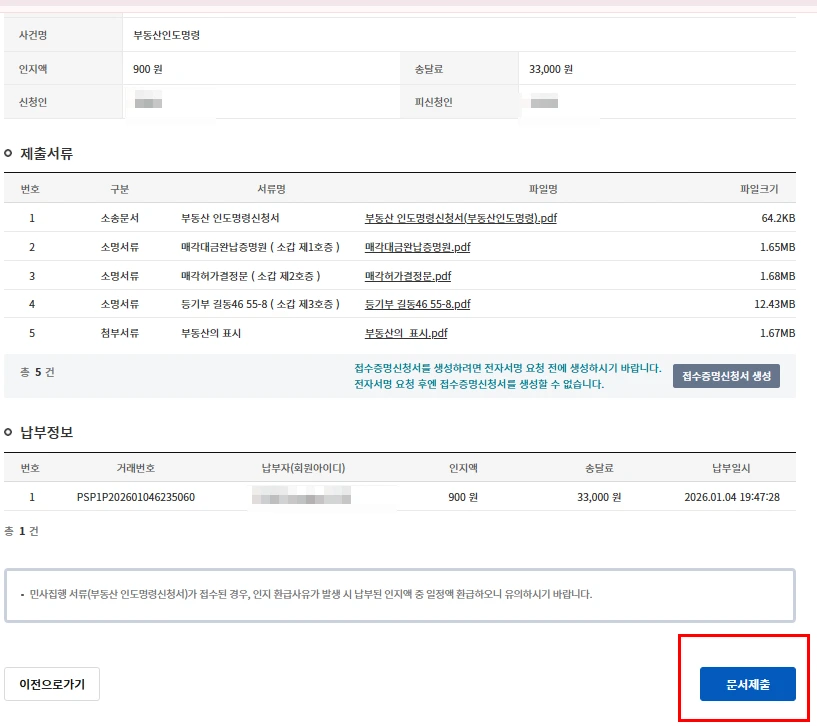Click the 총 1 건 payment count
The width and height of the screenshot is (817, 726).
tap(21, 531)
